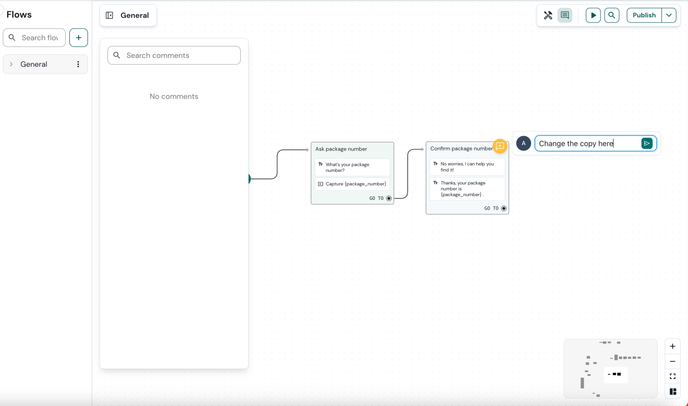The width and height of the screenshot is (688, 406).
Task: Expand the General flow folder chevron
Action: (x=12, y=64)
